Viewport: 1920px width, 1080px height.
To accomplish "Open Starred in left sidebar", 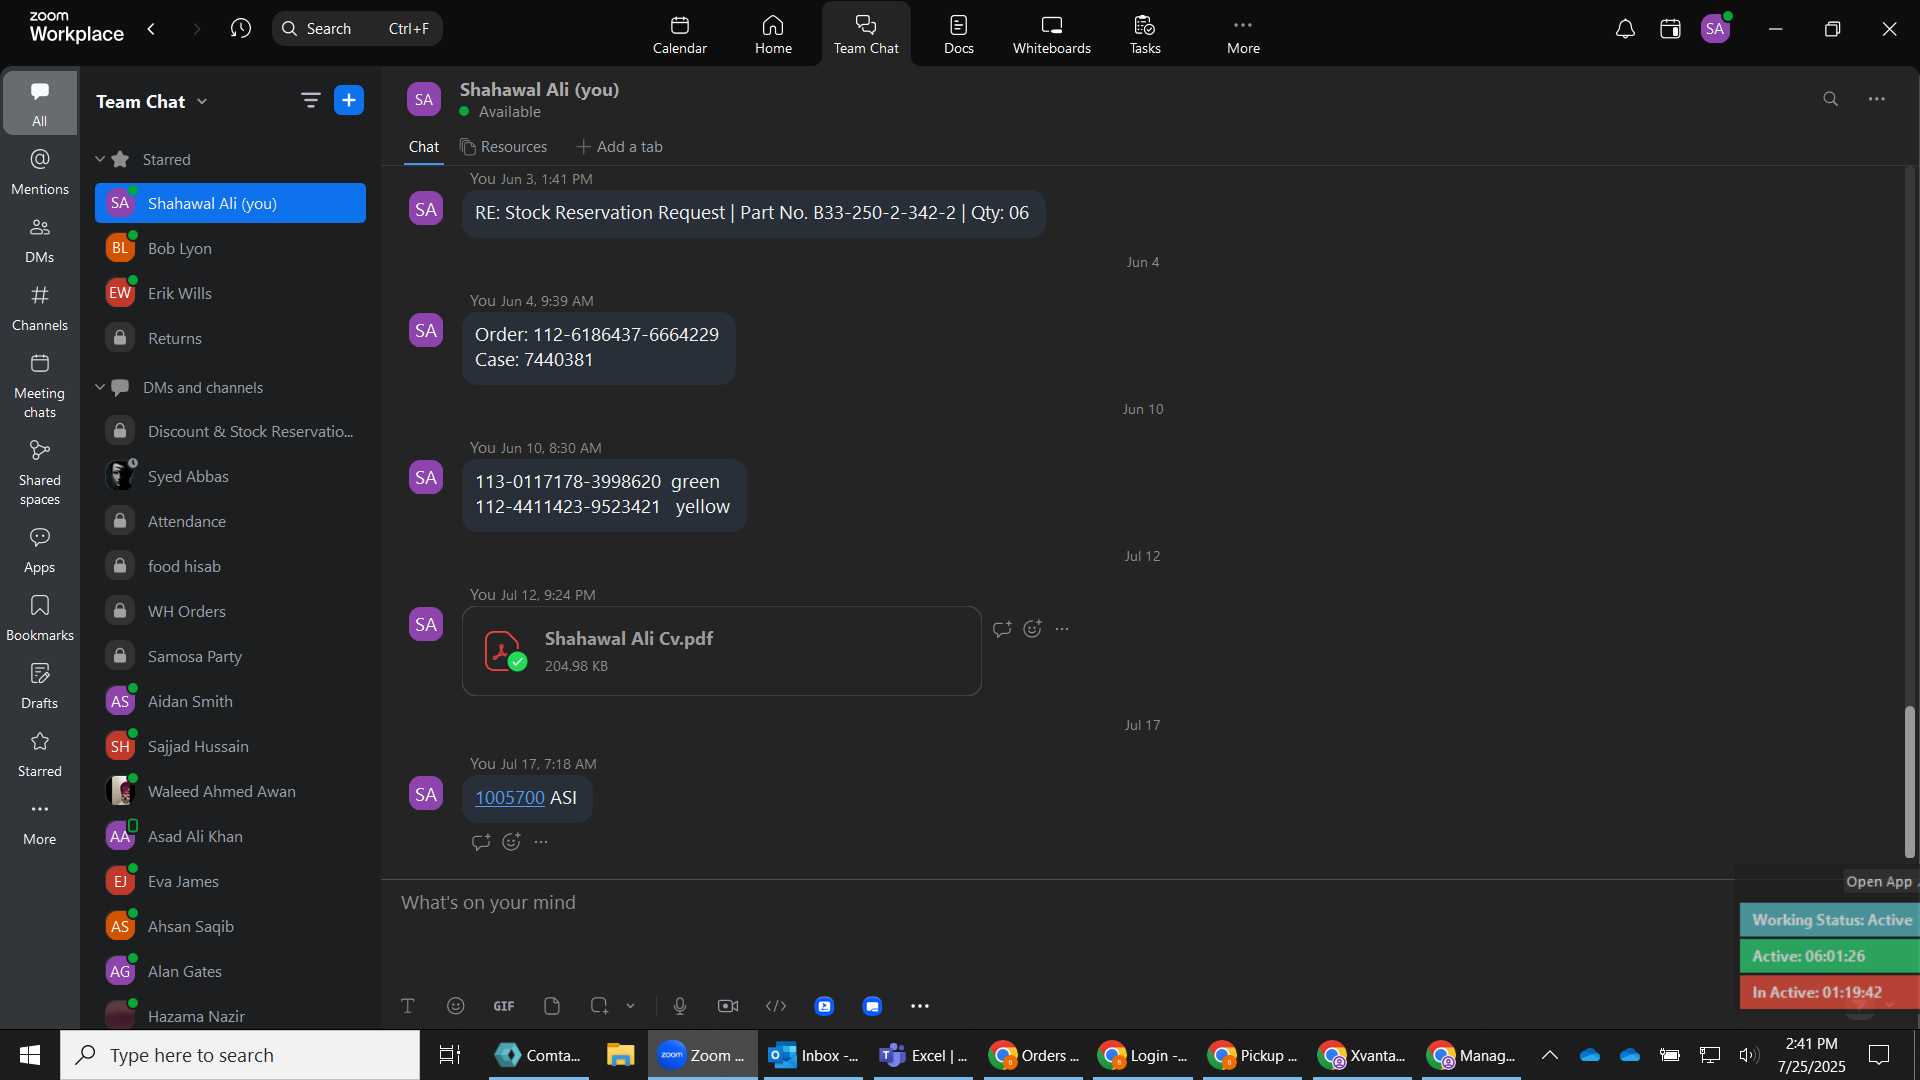I will point(40,754).
